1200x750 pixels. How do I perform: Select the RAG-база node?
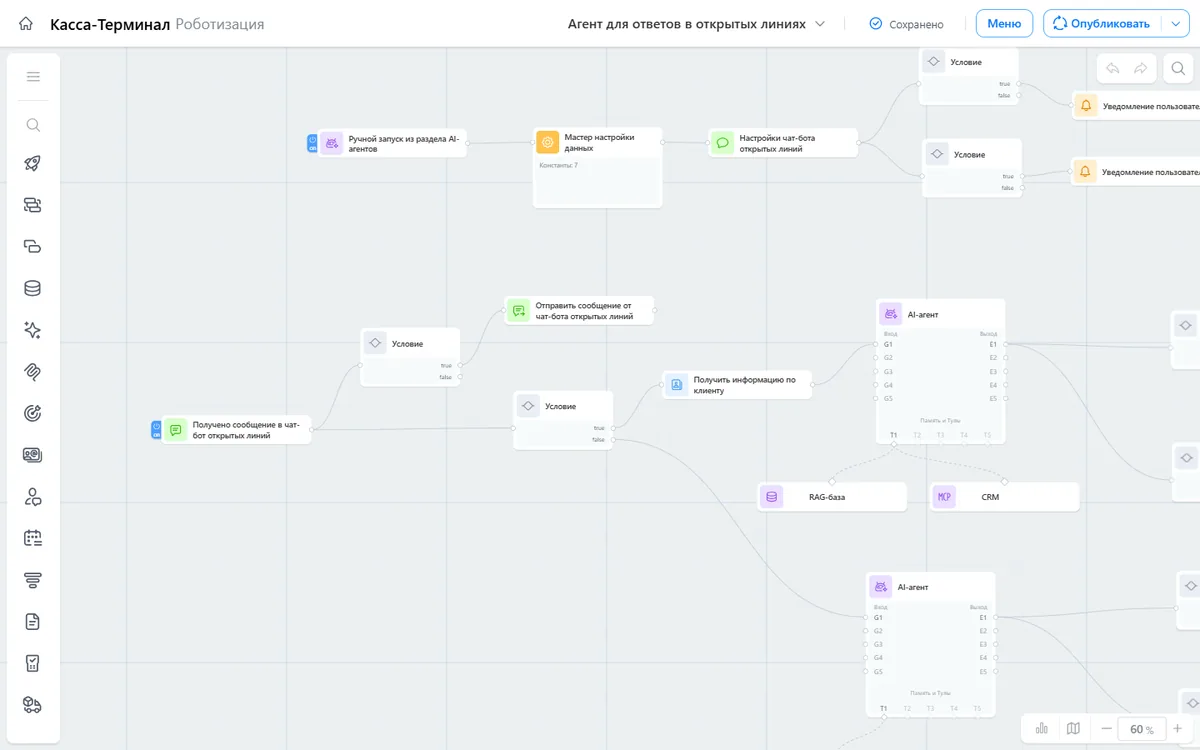point(832,497)
